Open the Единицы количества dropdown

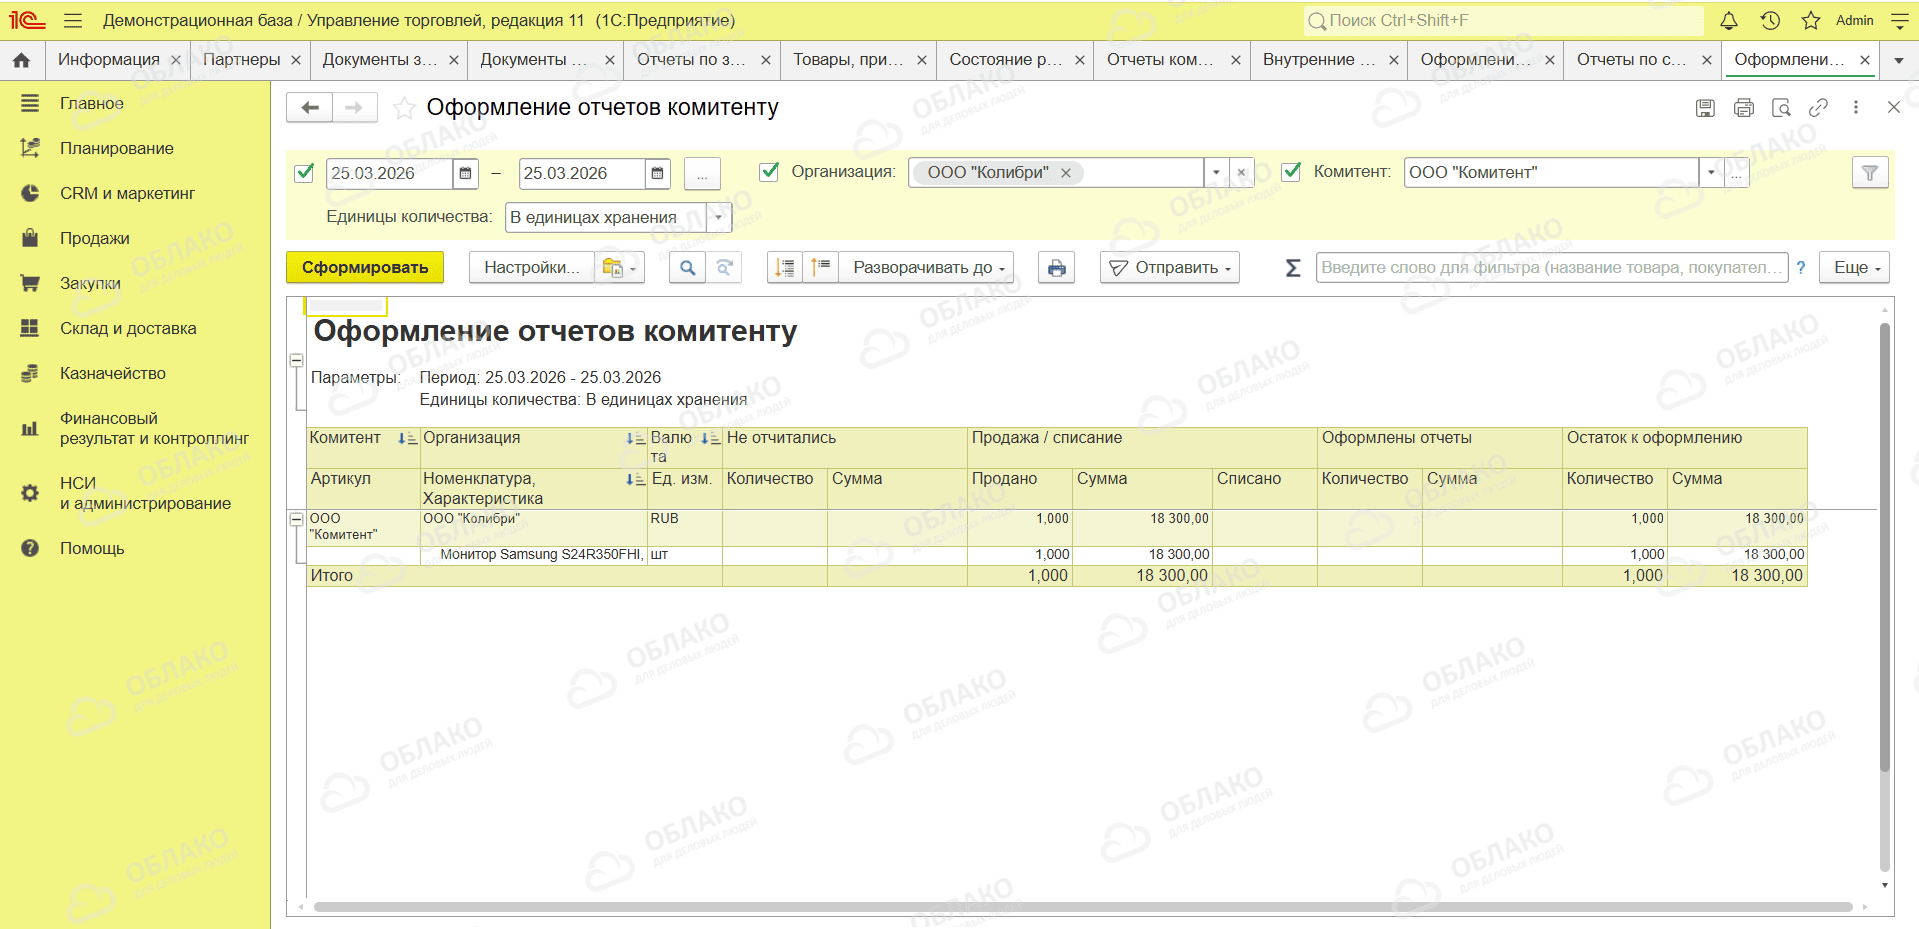[x=718, y=218]
